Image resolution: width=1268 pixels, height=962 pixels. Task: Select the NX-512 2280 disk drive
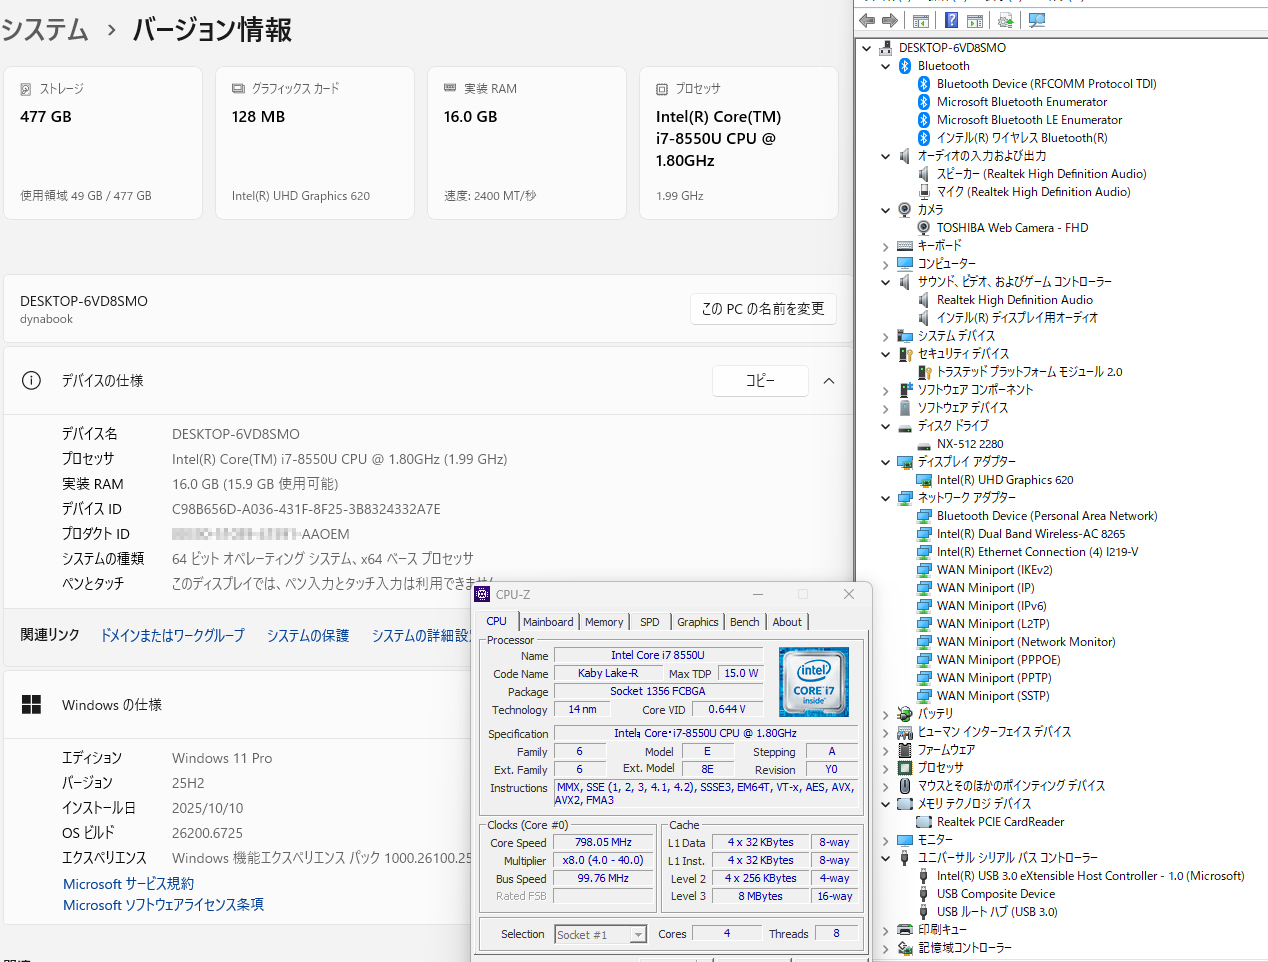click(969, 444)
